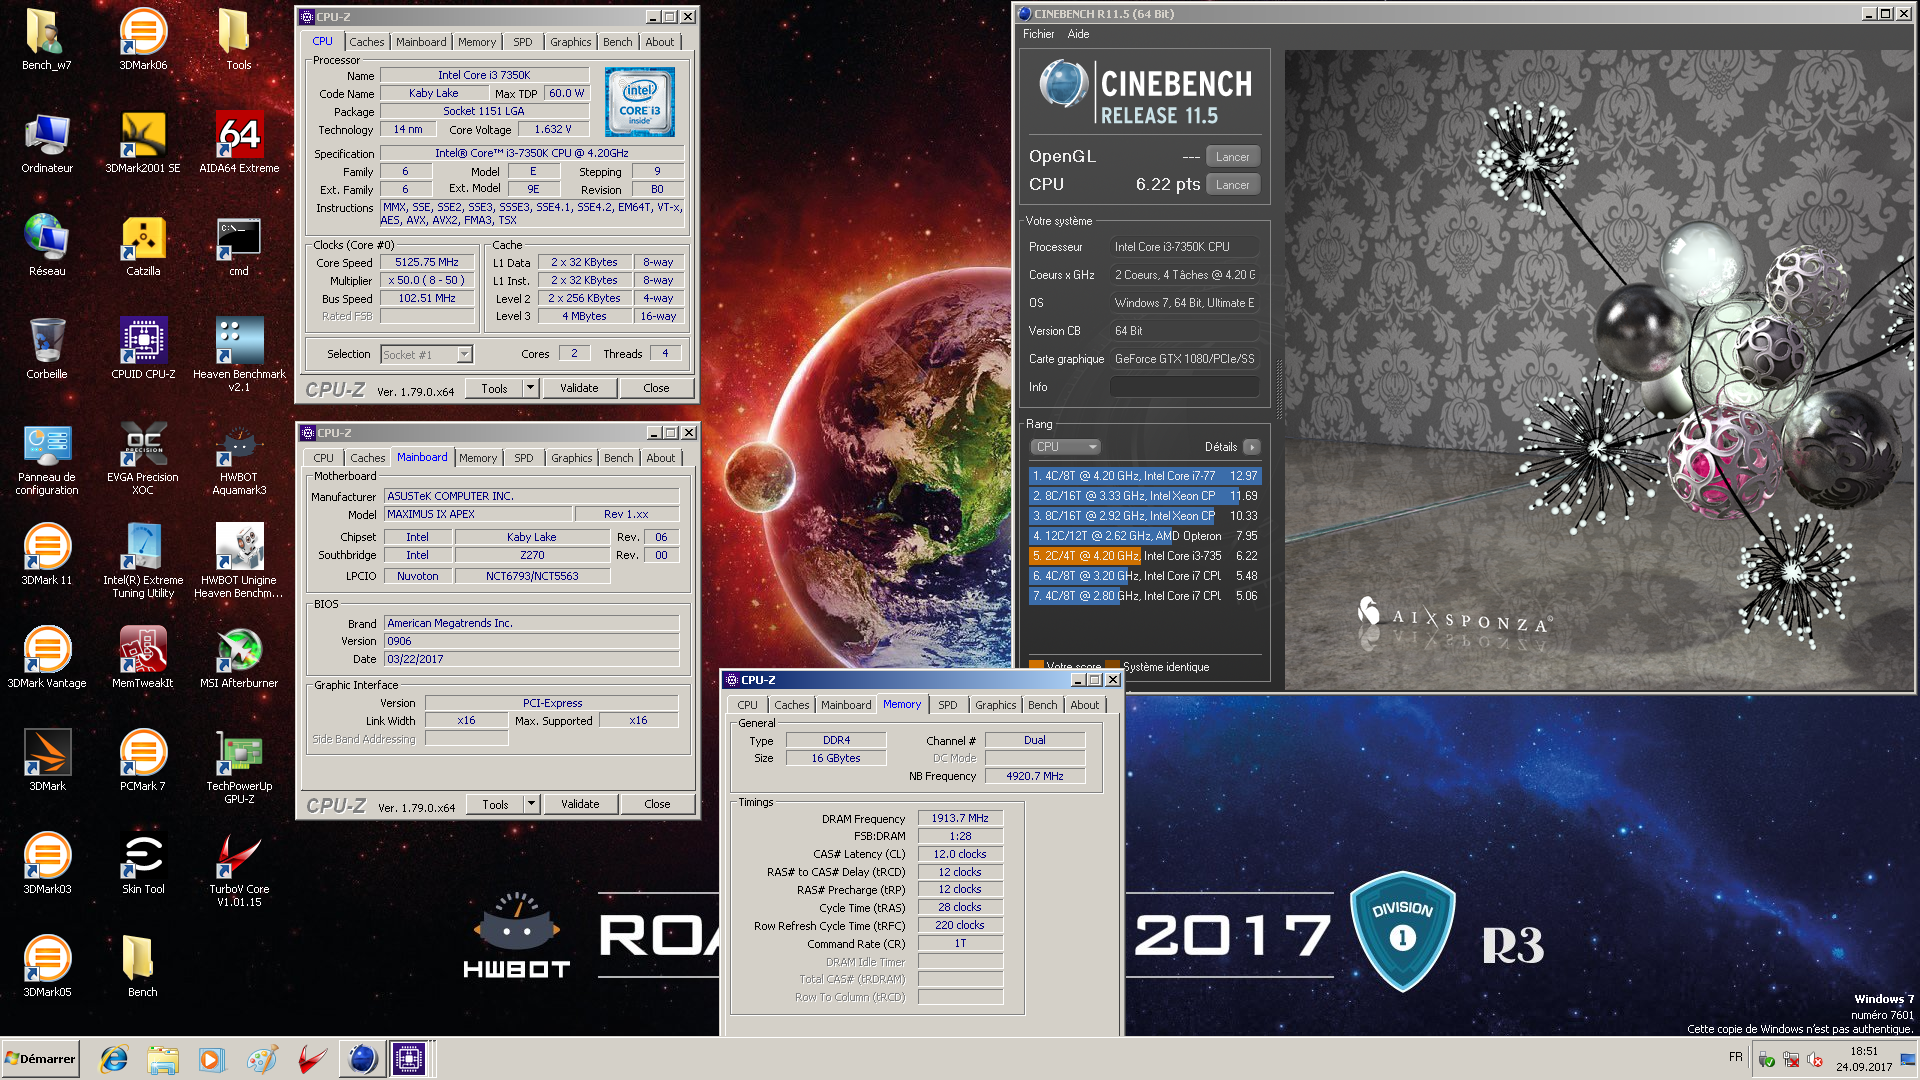Select the 2C/4T i3-7350K ranking row
This screenshot has width=1920, height=1080.
click(1145, 556)
